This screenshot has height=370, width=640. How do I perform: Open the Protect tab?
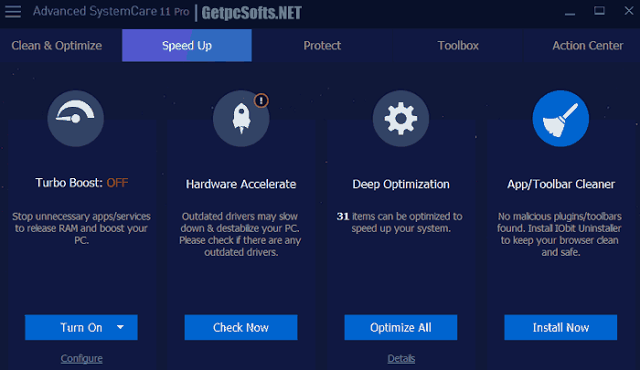point(322,45)
